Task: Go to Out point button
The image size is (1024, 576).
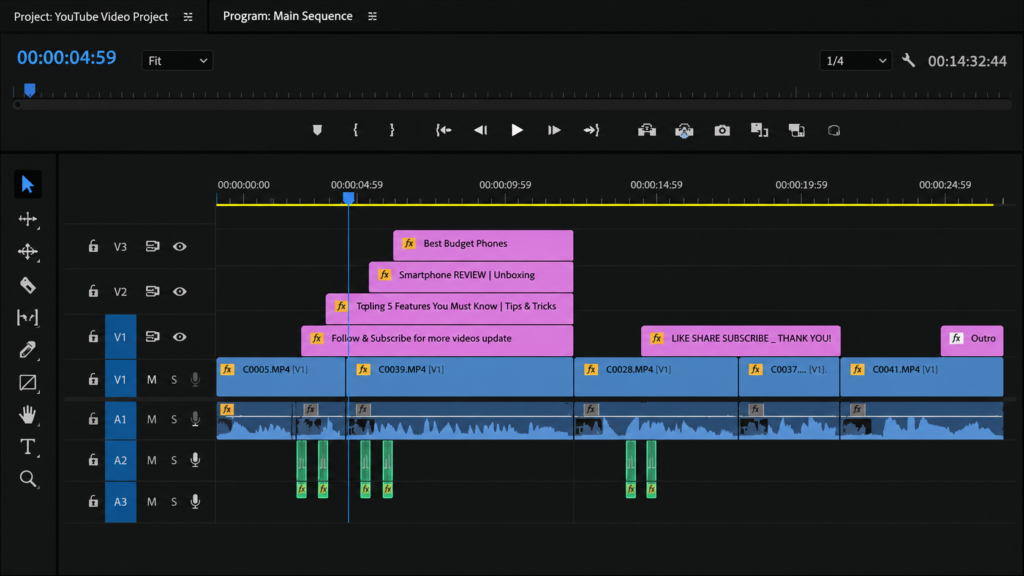Action: [592, 130]
